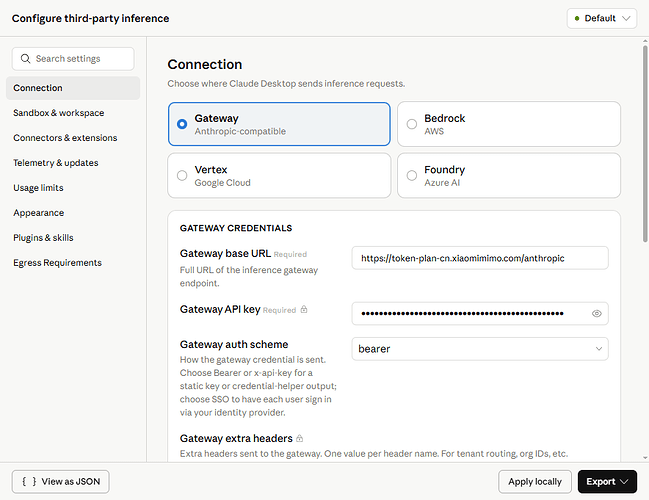
Task: Choose the Vertex Google Cloud option
Action: (279, 175)
